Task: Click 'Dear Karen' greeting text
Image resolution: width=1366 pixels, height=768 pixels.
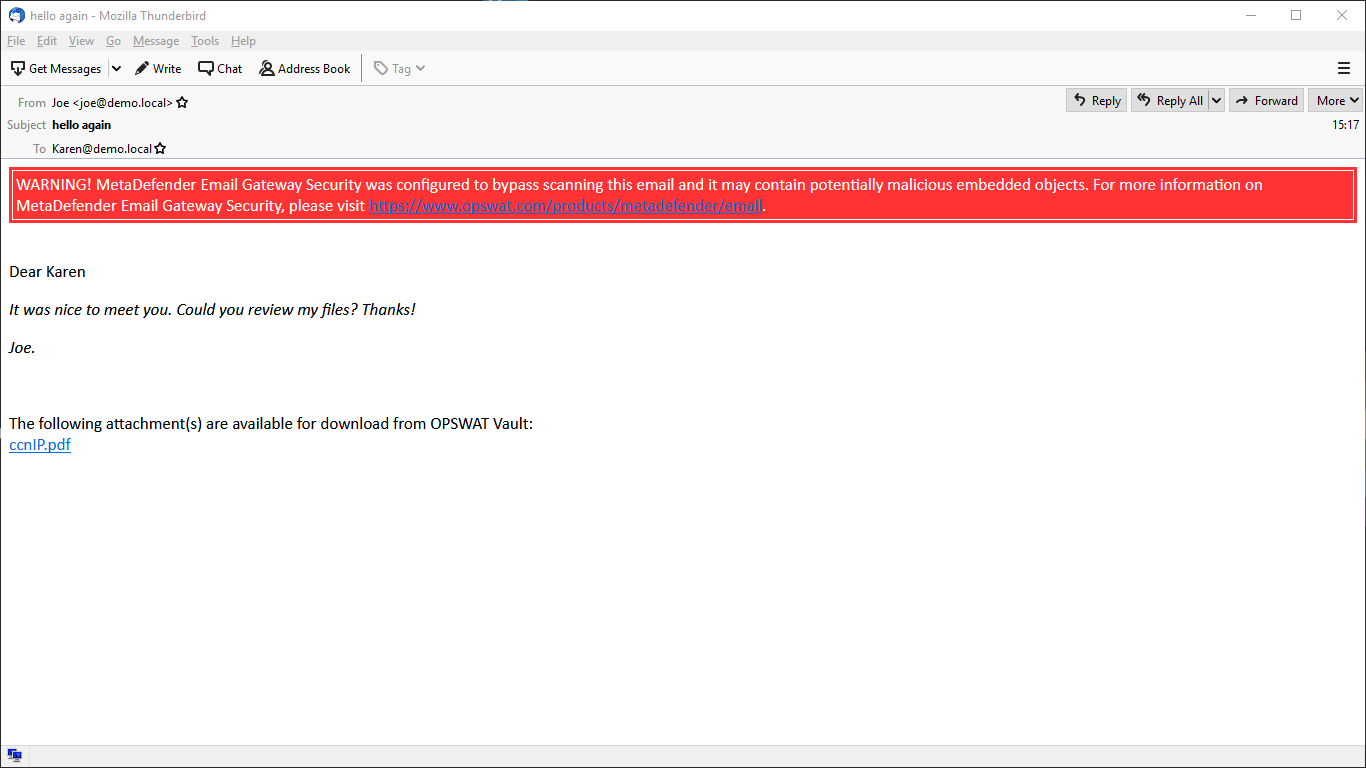Action: [47, 272]
